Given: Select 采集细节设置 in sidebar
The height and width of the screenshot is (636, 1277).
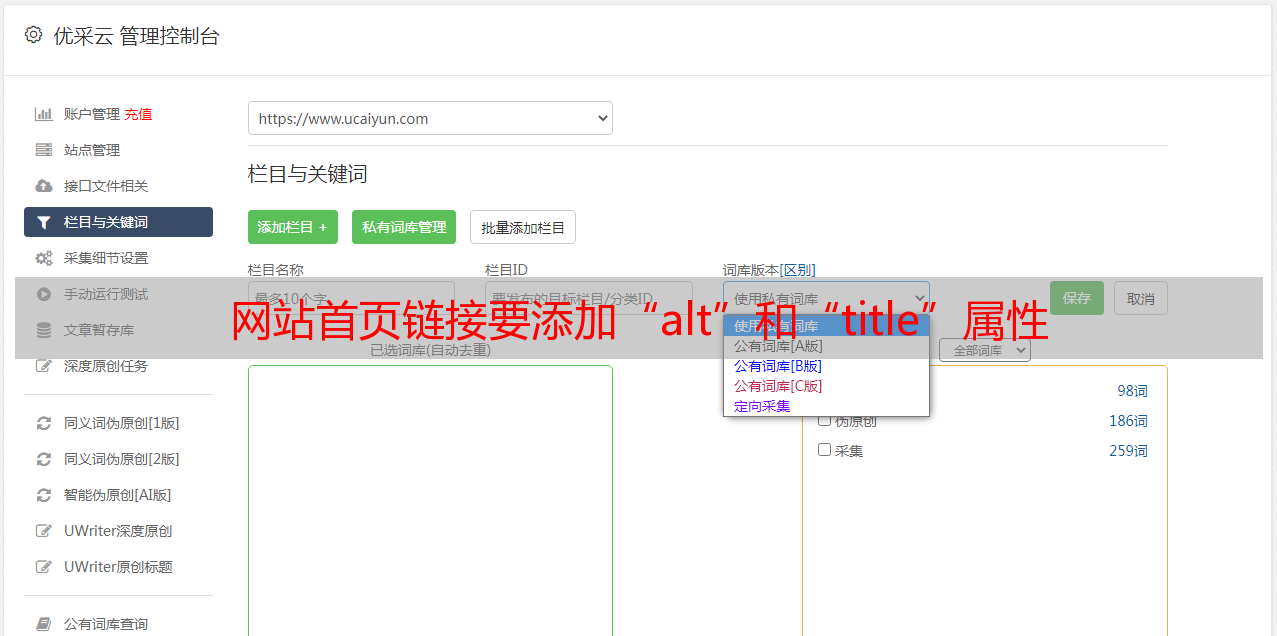Looking at the screenshot, I should click(106, 258).
